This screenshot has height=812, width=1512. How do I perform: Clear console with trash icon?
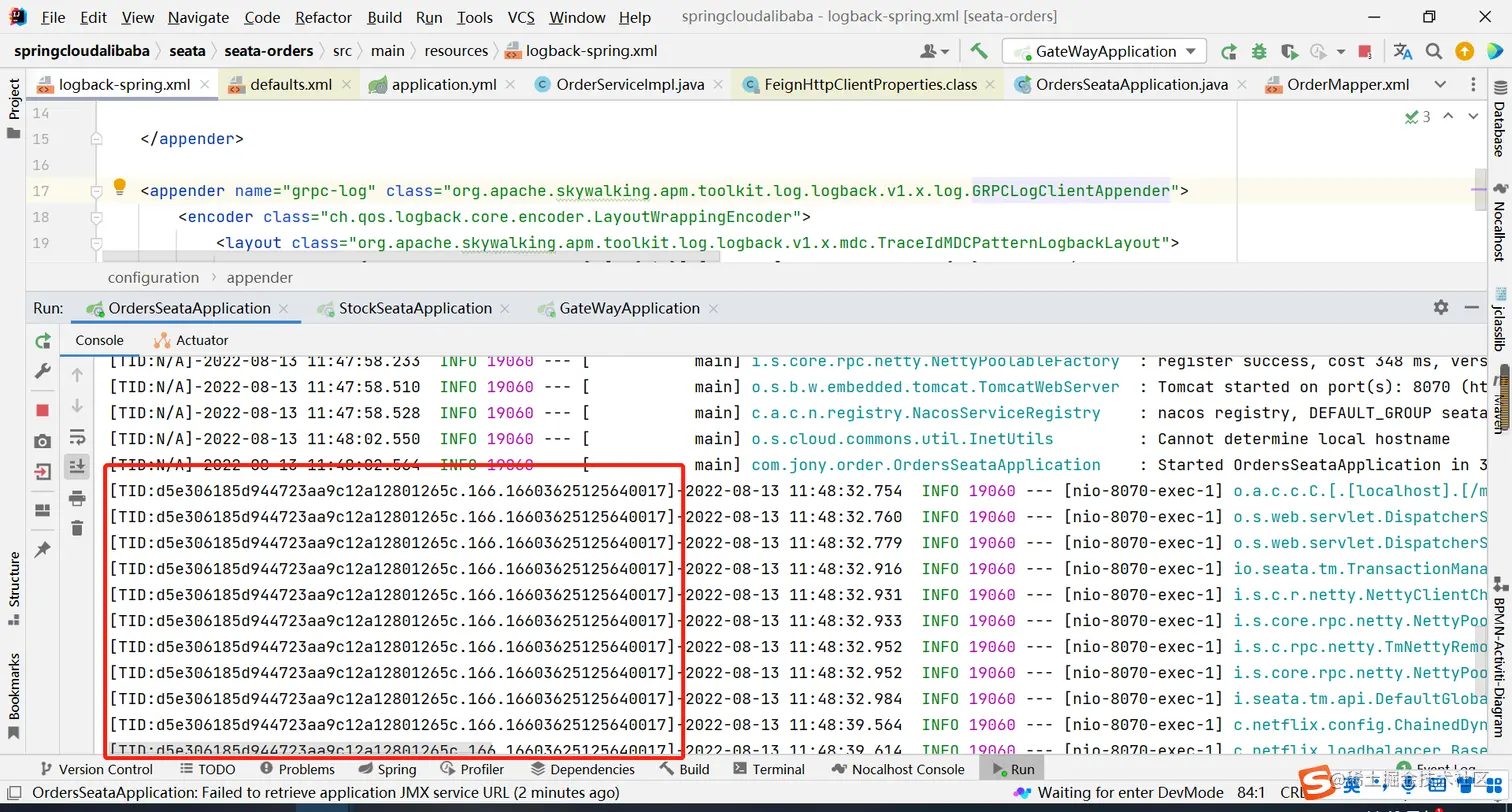[x=77, y=527]
